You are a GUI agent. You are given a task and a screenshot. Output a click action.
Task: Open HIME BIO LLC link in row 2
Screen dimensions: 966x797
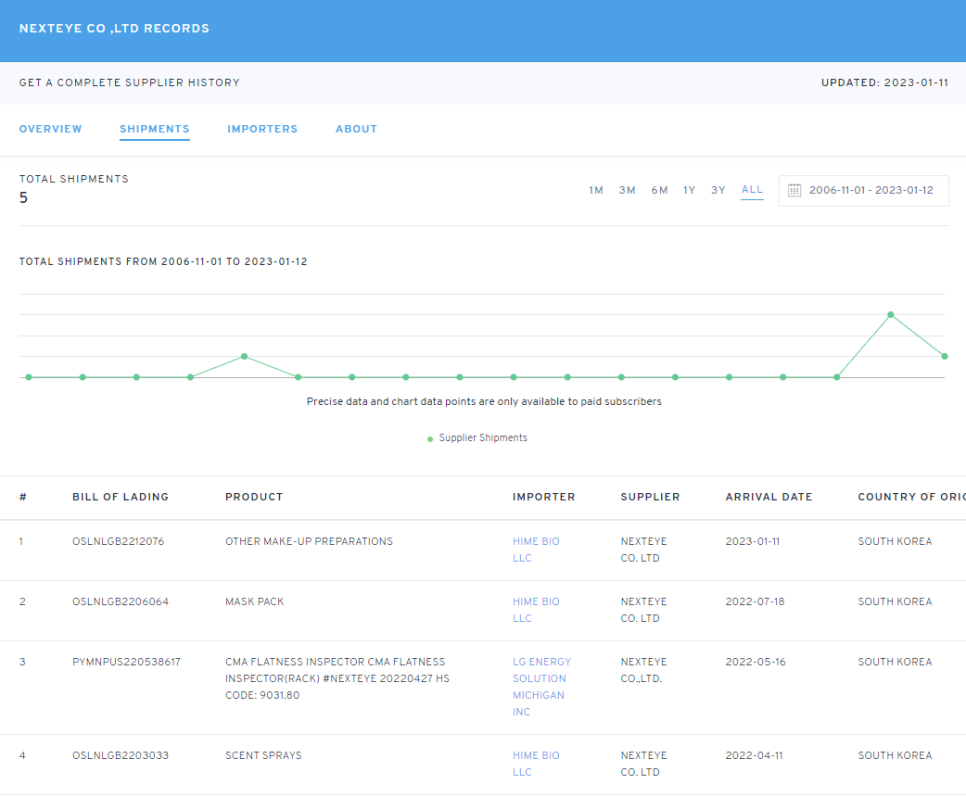[536, 610]
